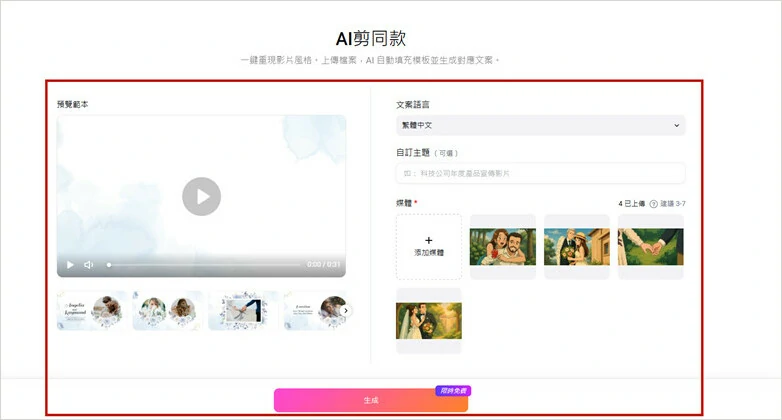Mute the preview video volume icon

pos(89,264)
